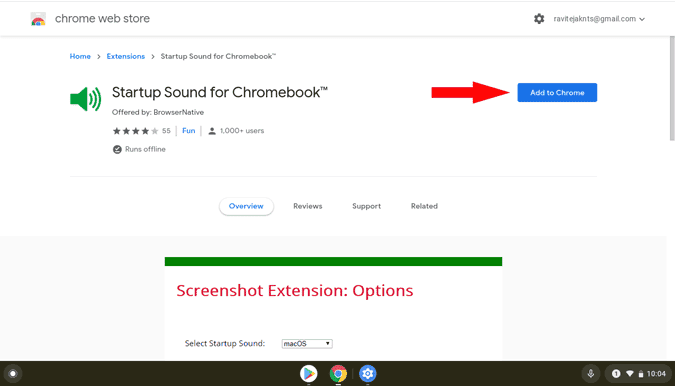The height and width of the screenshot is (386, 675).
Task: Open Chrome browser icon on shelf
Action: tap(338, 374)
